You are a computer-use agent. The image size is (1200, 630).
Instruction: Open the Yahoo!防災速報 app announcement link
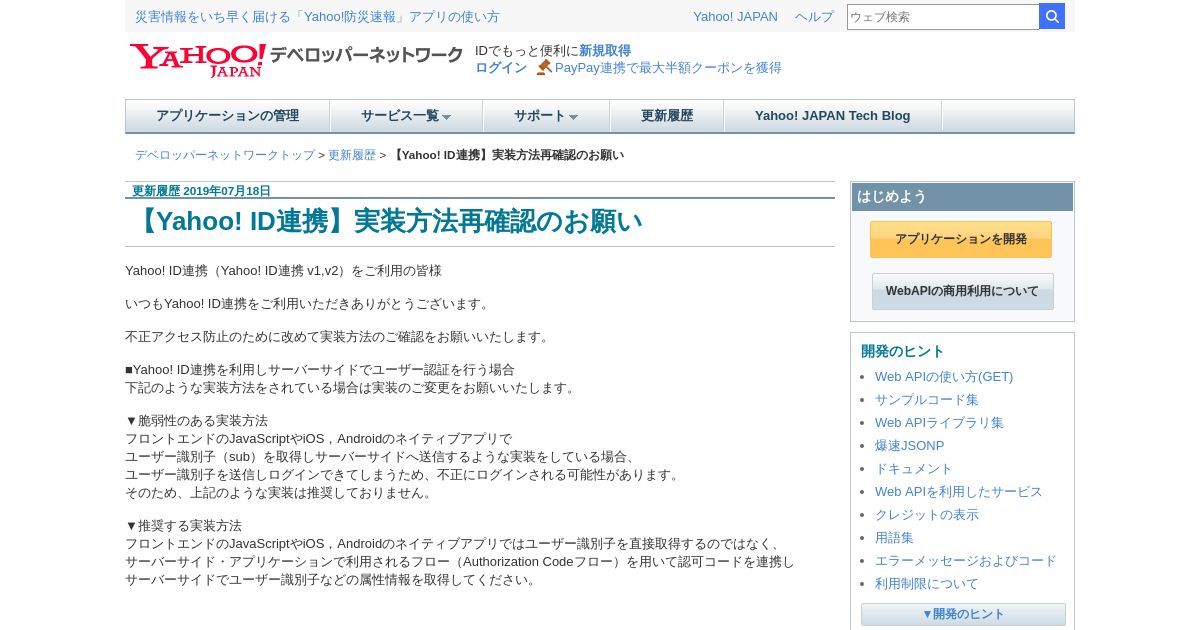(317, 17)
